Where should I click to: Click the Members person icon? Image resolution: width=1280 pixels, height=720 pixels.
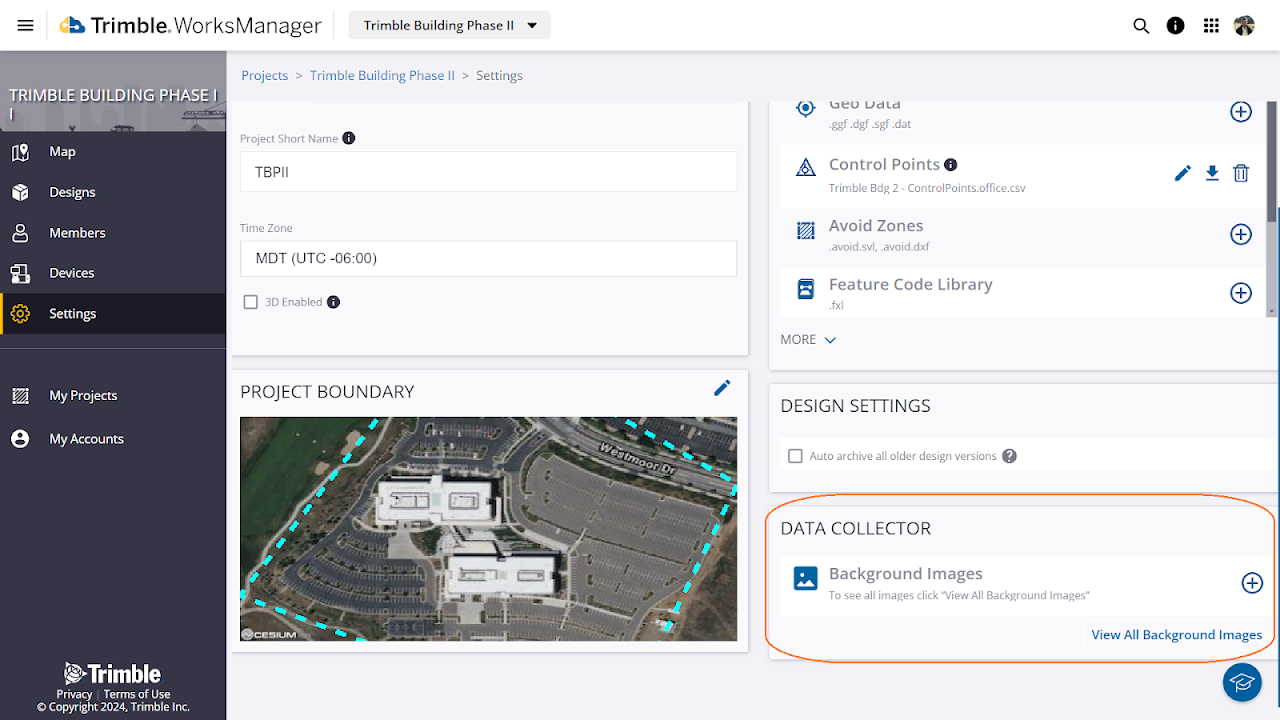[20, 233]
